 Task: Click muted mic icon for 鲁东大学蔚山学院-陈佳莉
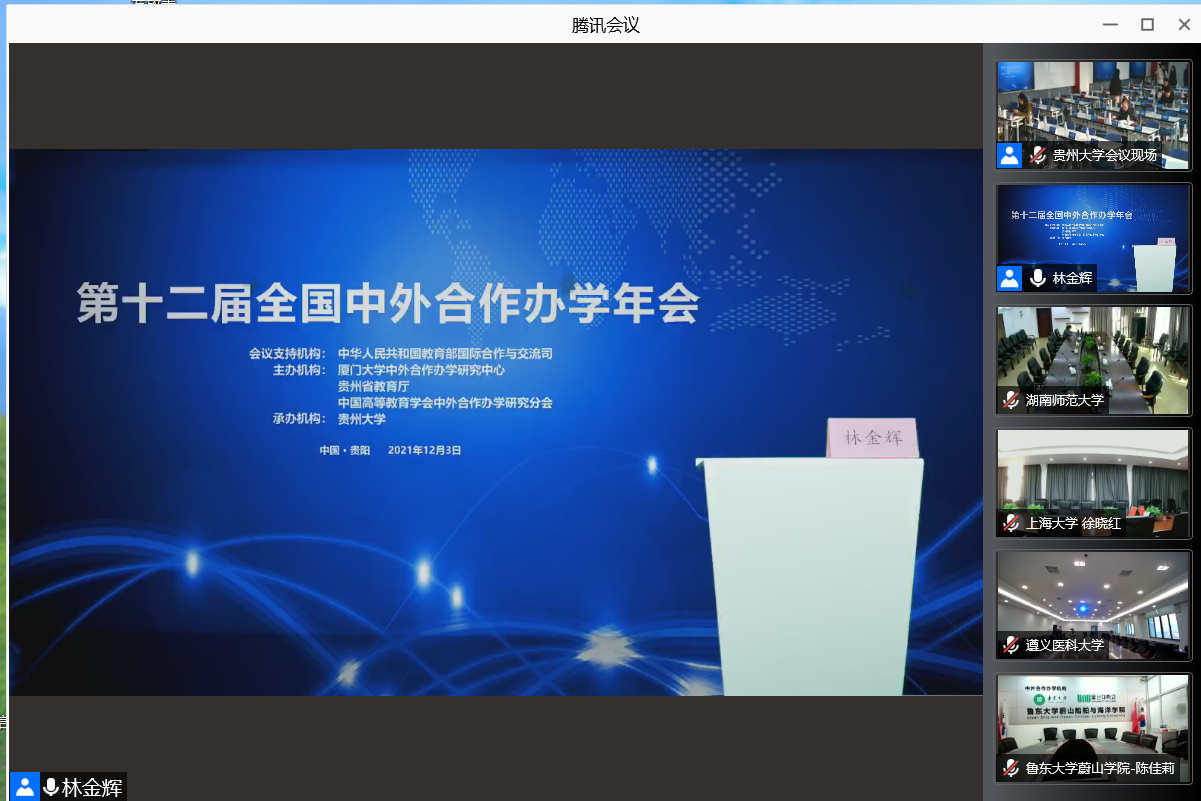pos(1011,769)
